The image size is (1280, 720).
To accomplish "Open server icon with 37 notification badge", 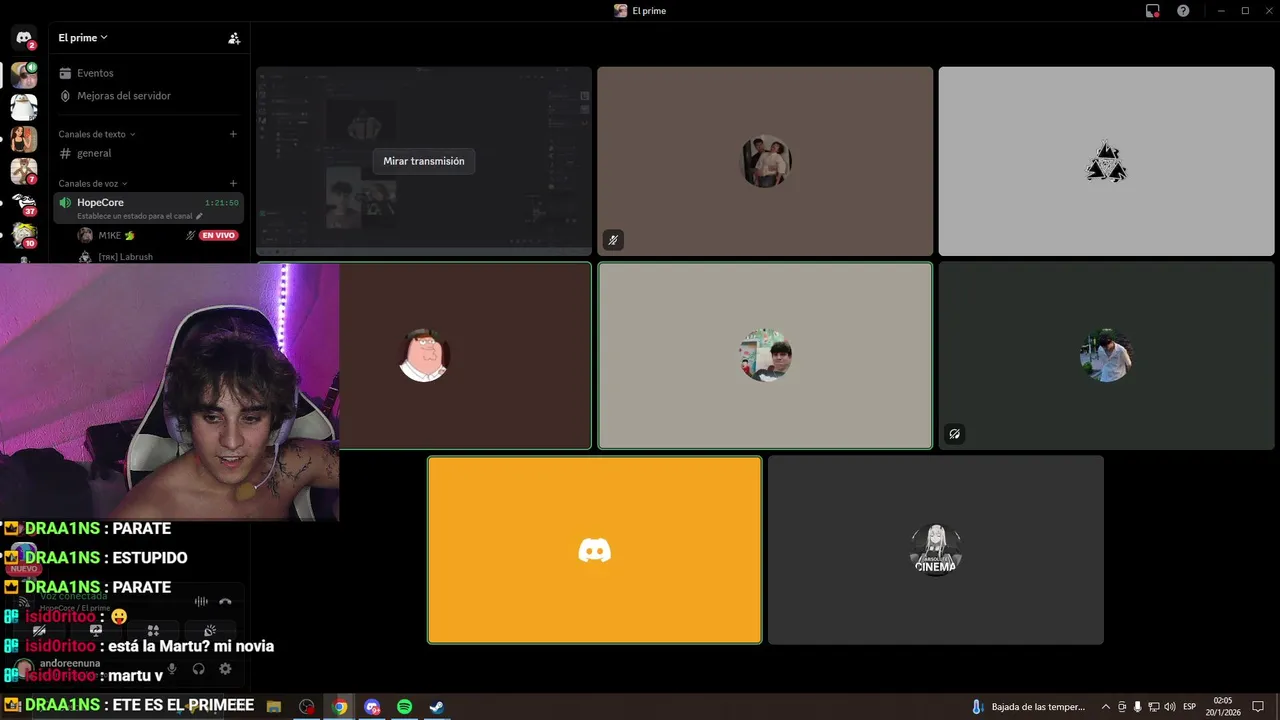I will [24, 203].
